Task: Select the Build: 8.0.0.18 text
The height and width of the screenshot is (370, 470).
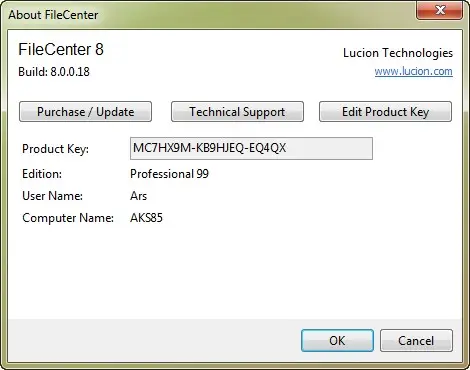Action: coord(54,72)
